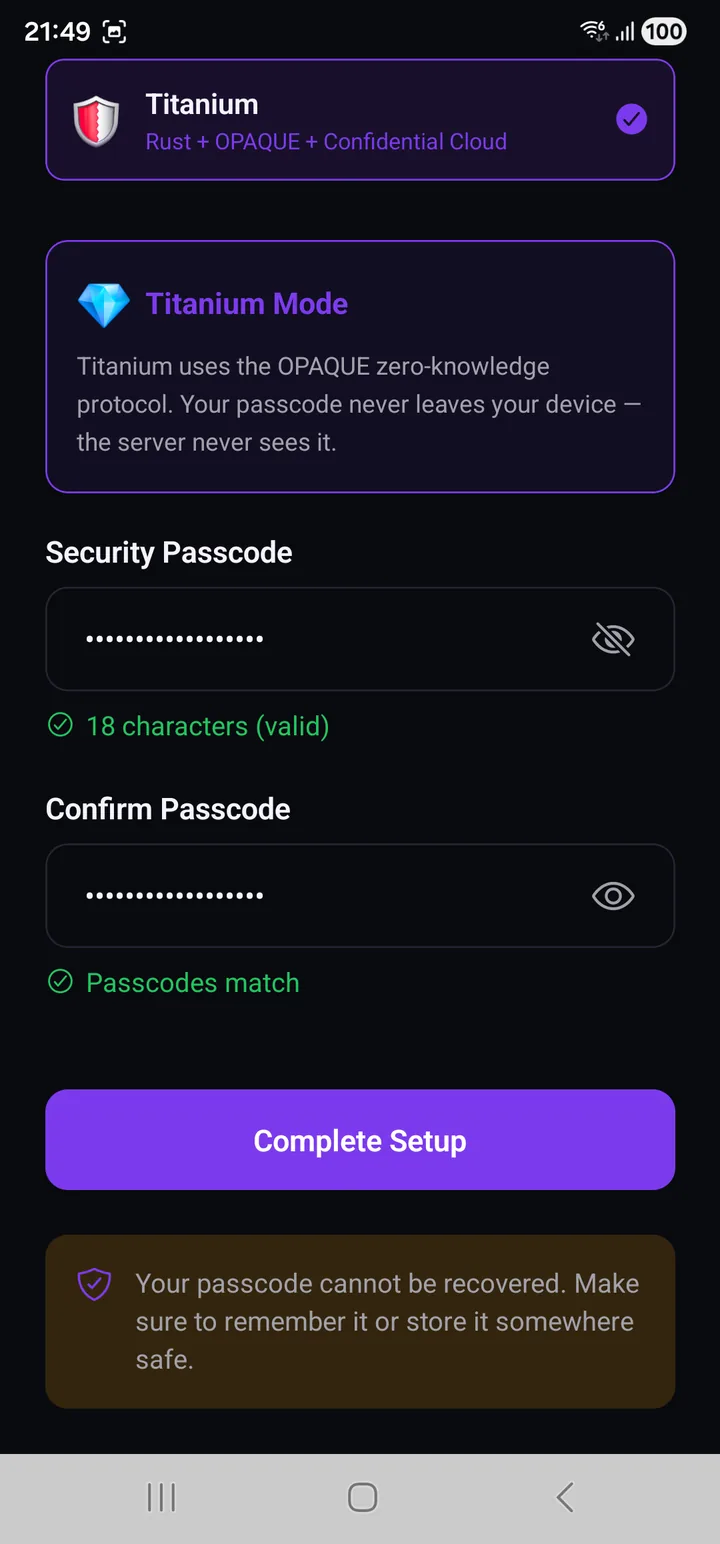Viewport: 720px width, 1544px height.
Task: Tap the Titanium shield icon
Action: coord(96,121)
